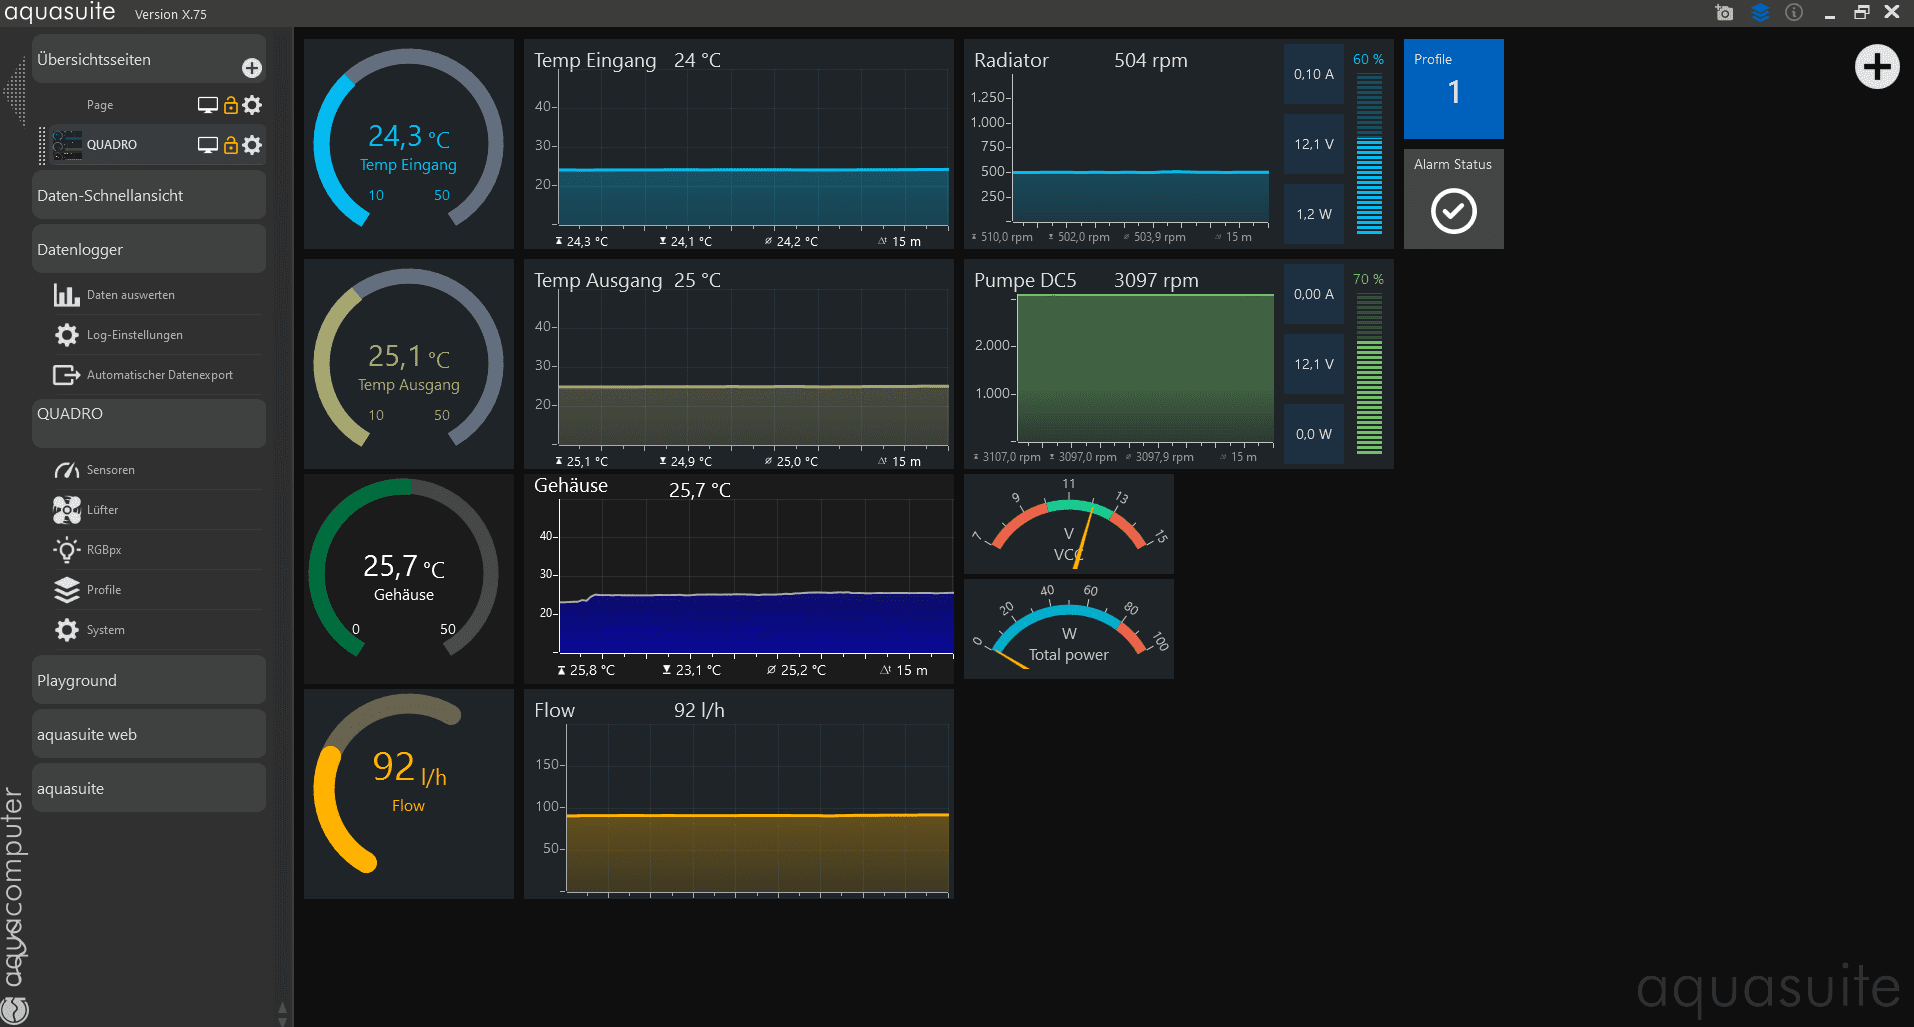
Task: Click the Gehäuse chart title
Action: 571,485
